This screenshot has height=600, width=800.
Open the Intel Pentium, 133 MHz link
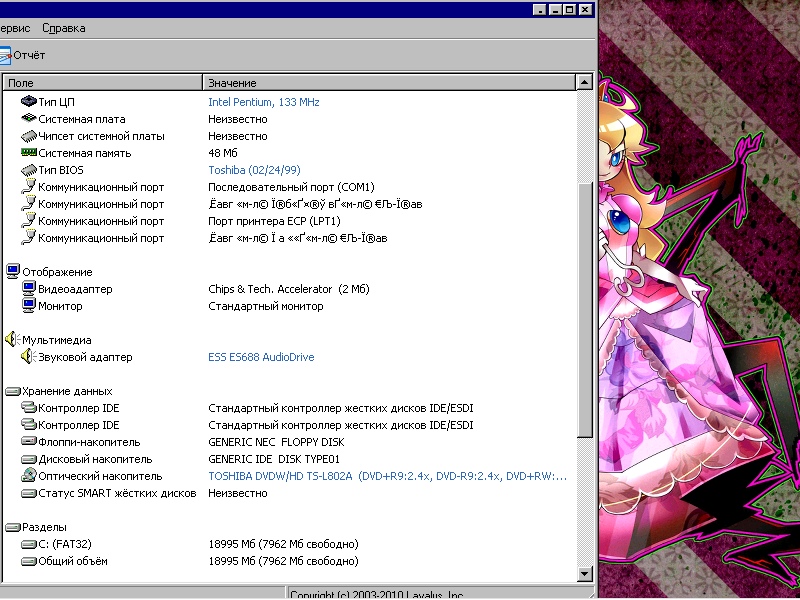click(x=264, y=102)
